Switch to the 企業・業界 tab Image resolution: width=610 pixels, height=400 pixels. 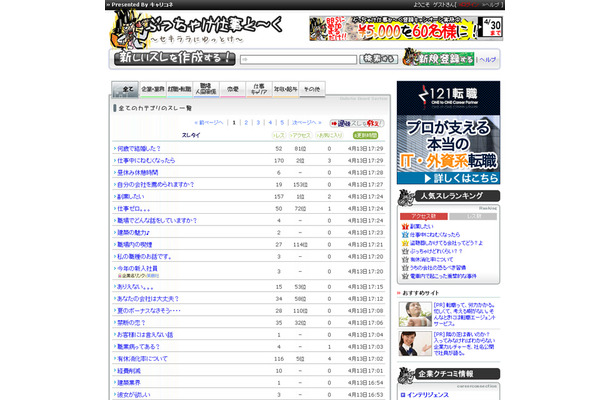coord(153,89)
